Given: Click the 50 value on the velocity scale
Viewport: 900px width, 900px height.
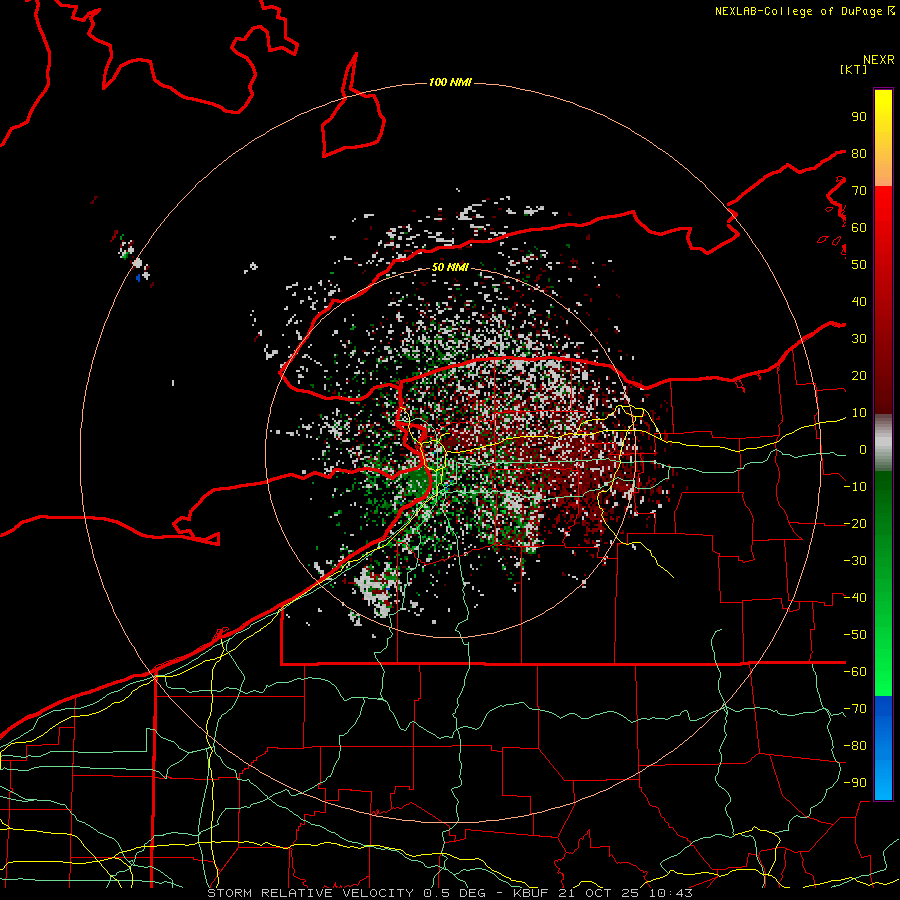Looking at the screenshot, I should click(859, 265).
